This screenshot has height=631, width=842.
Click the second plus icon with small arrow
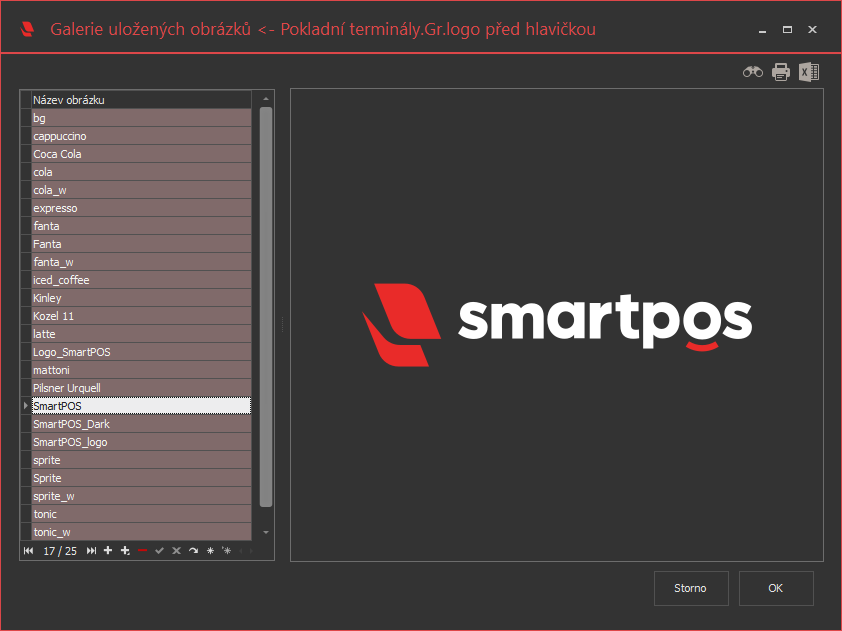coord(125,550)
